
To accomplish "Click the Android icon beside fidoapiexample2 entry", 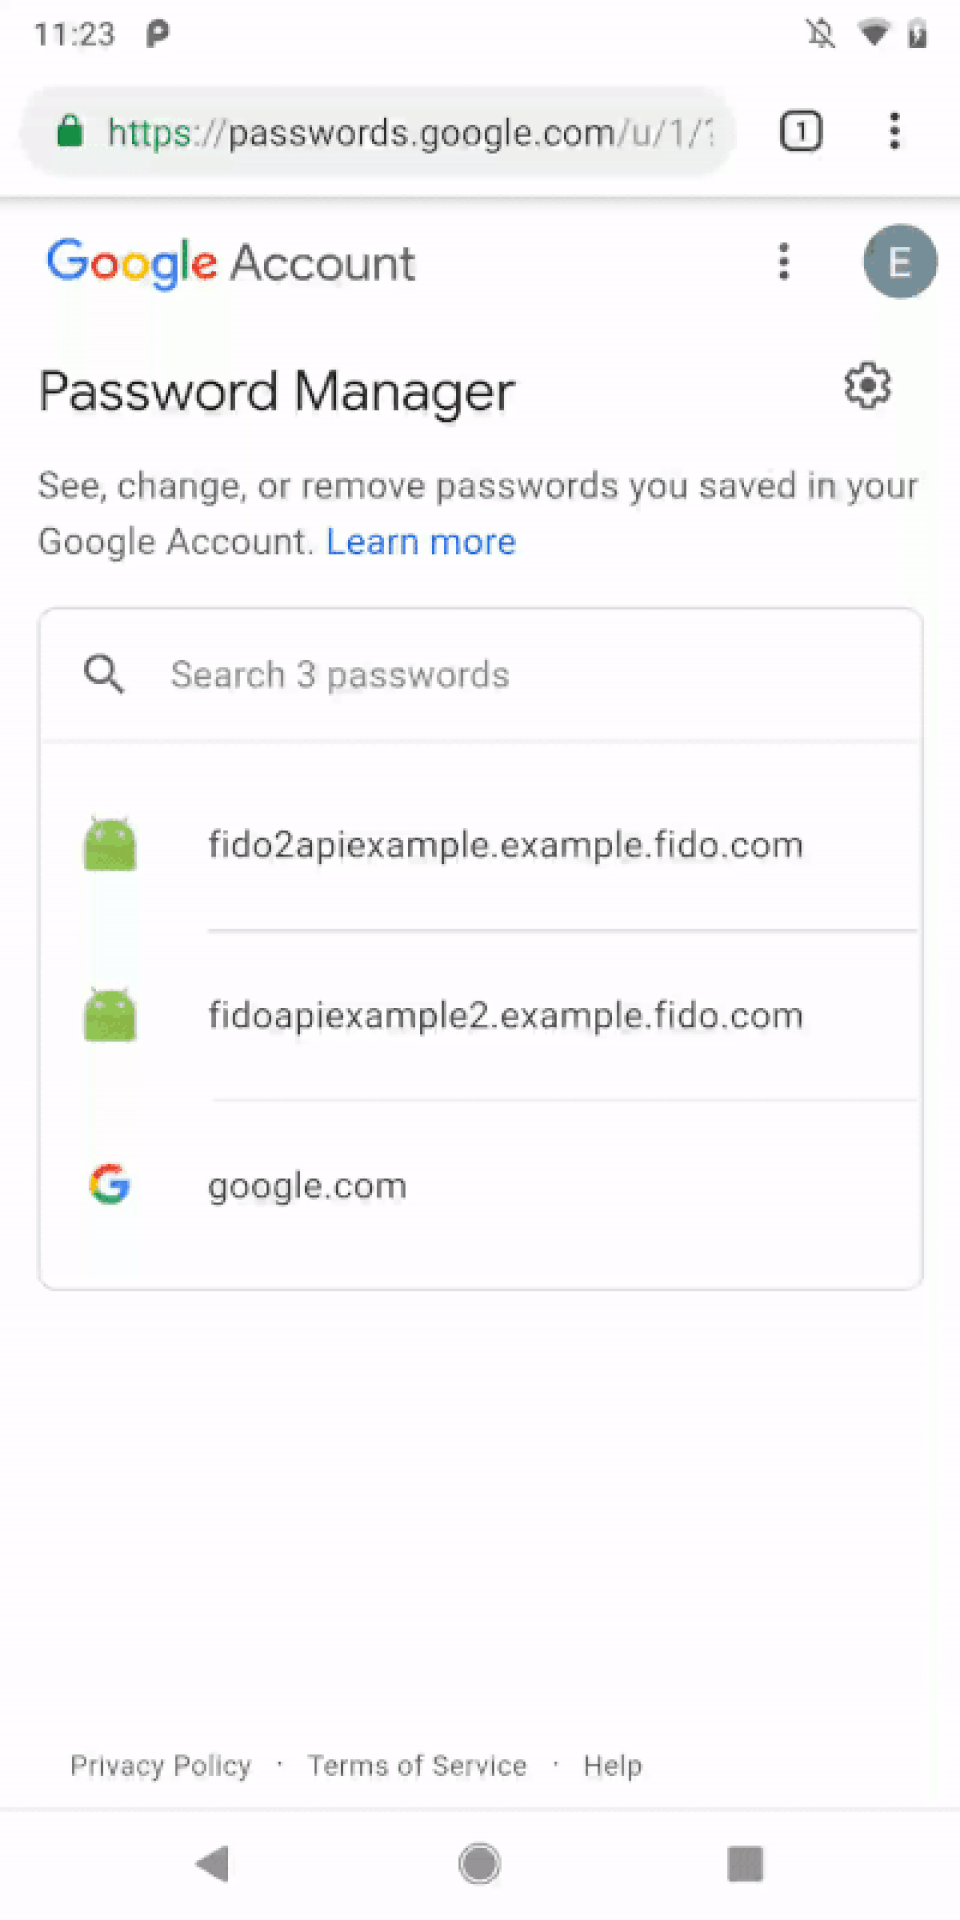I will (110, 1014).
